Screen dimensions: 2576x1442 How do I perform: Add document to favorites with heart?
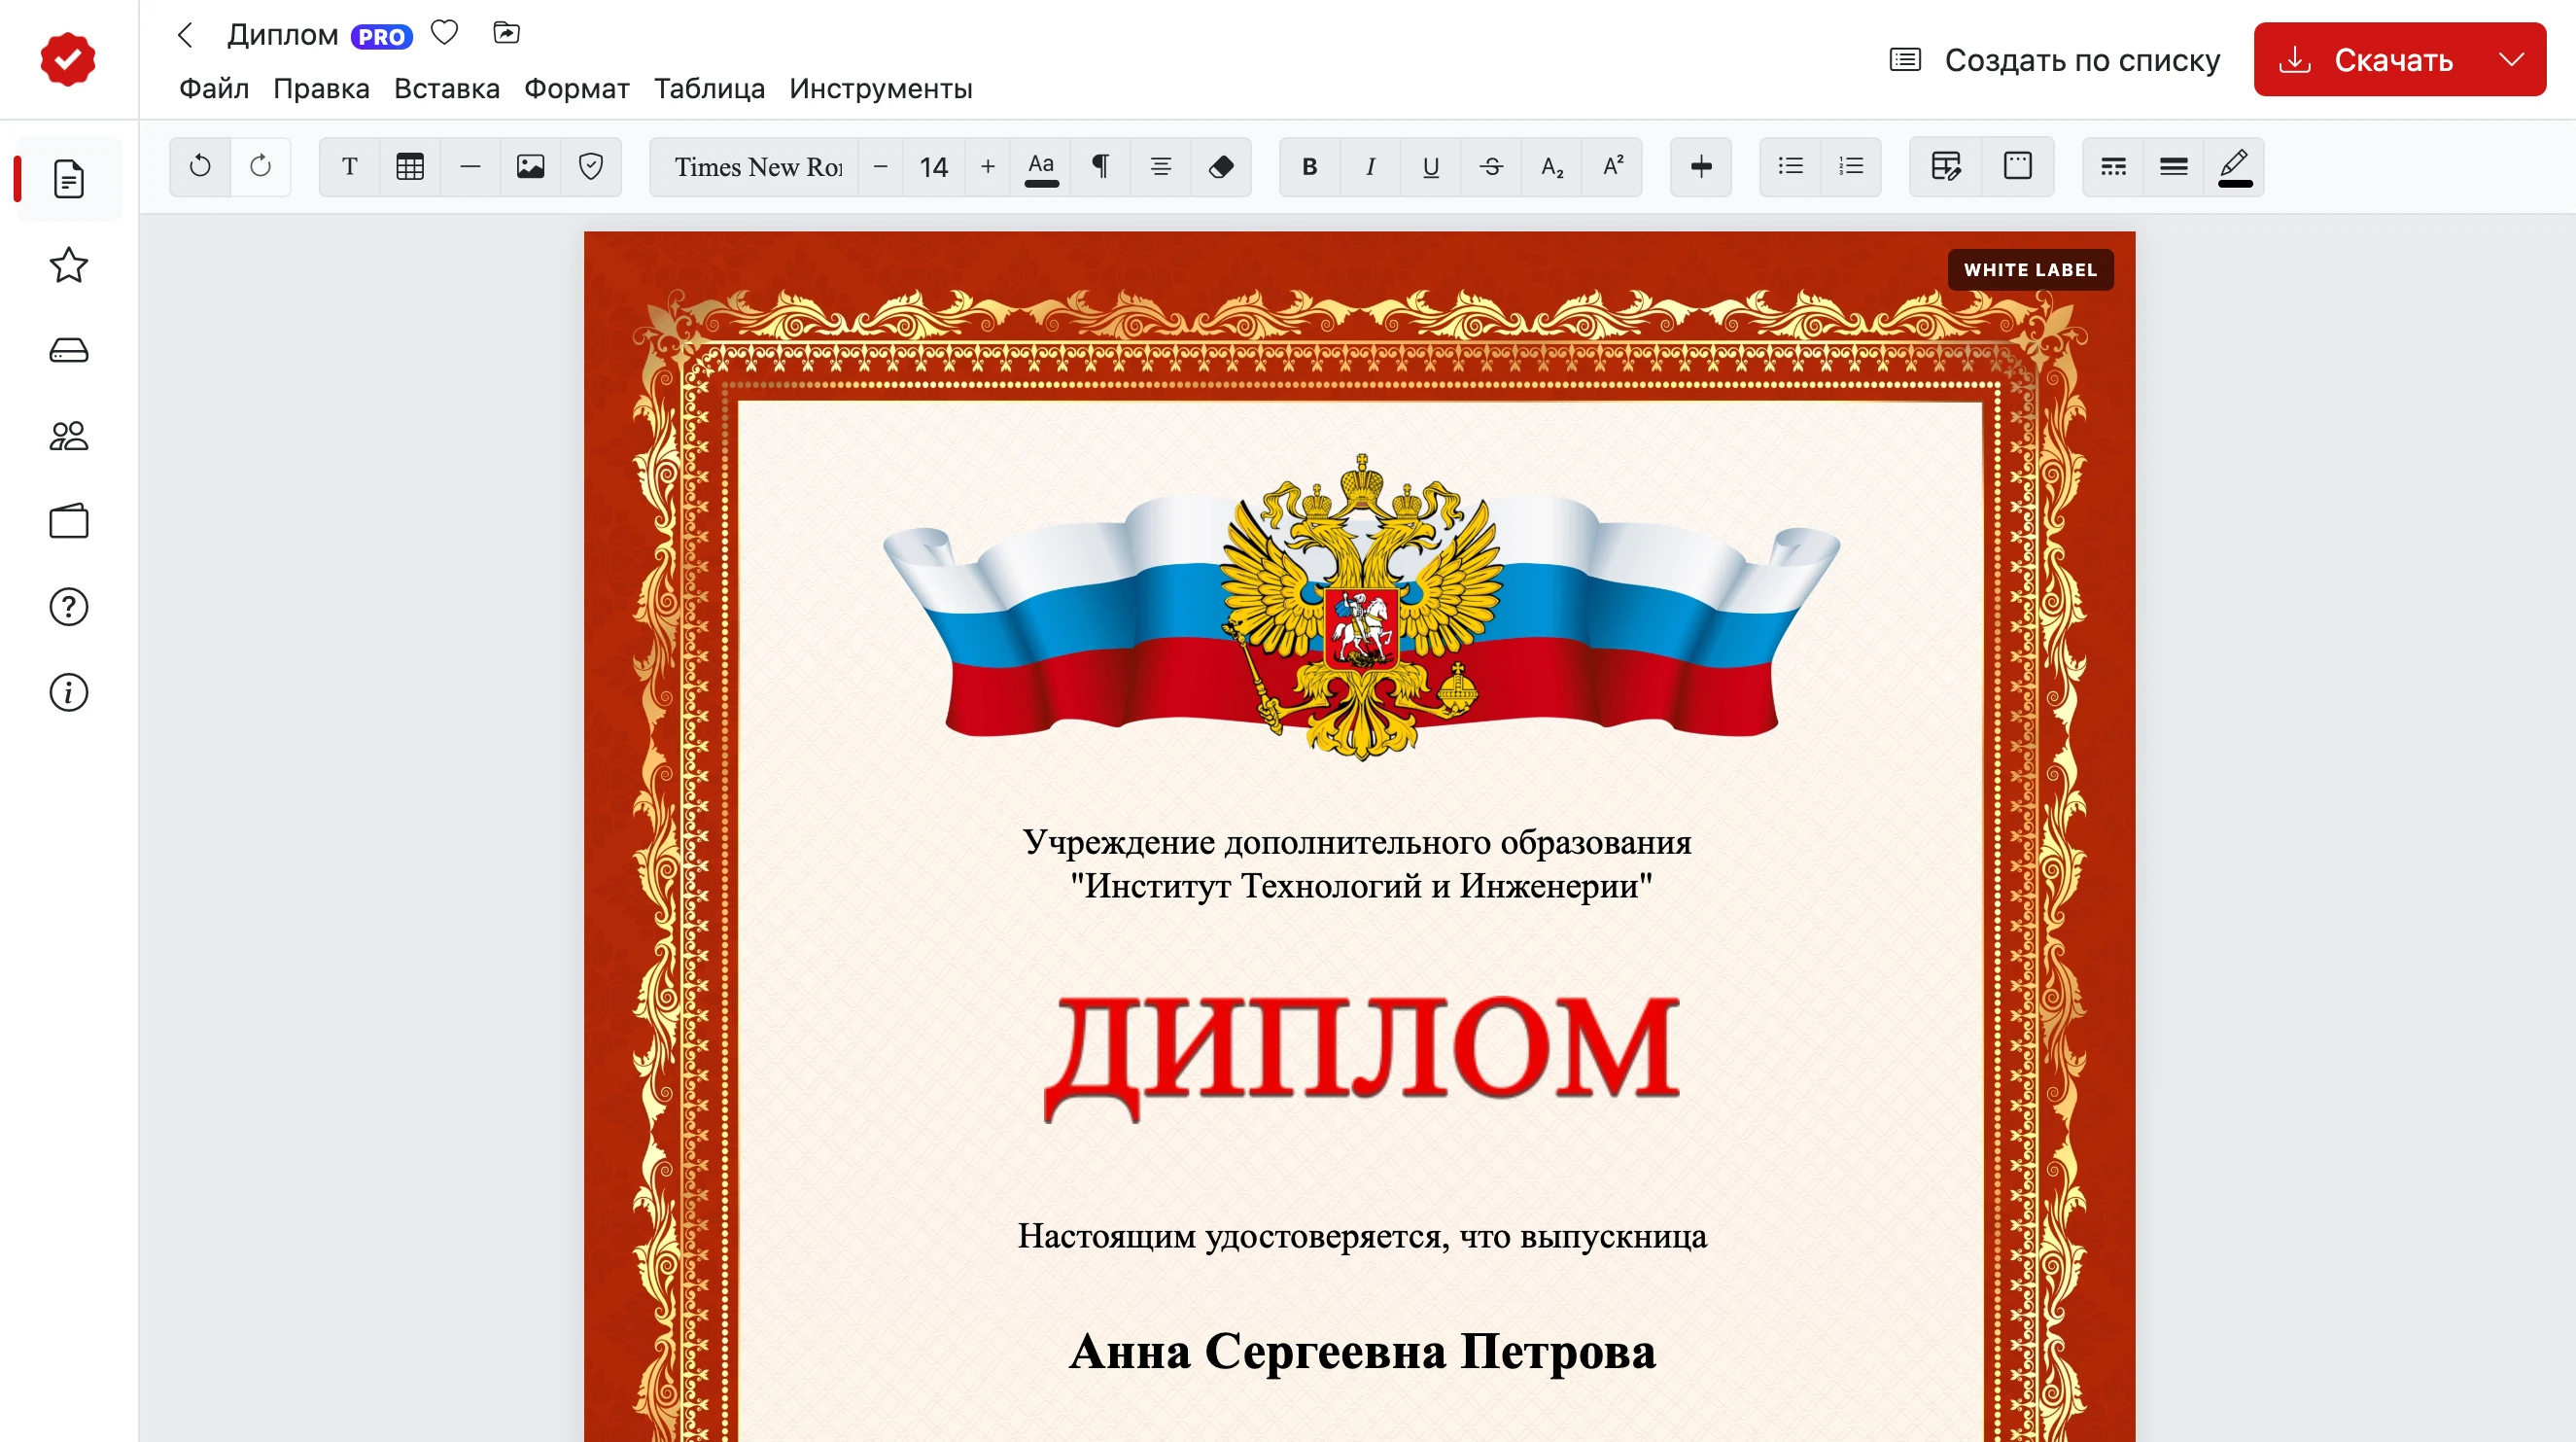click(x=444, y=33)
